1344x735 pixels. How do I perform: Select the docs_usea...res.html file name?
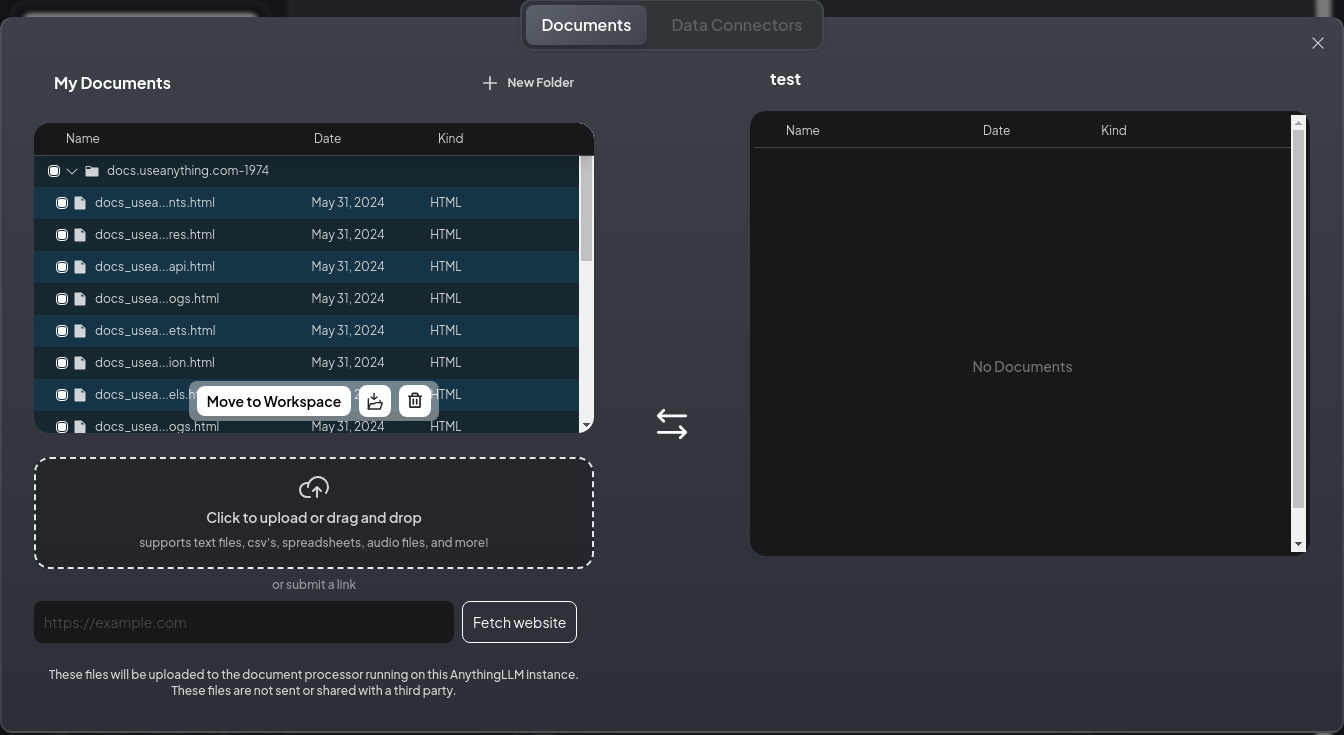click(155, 235)
